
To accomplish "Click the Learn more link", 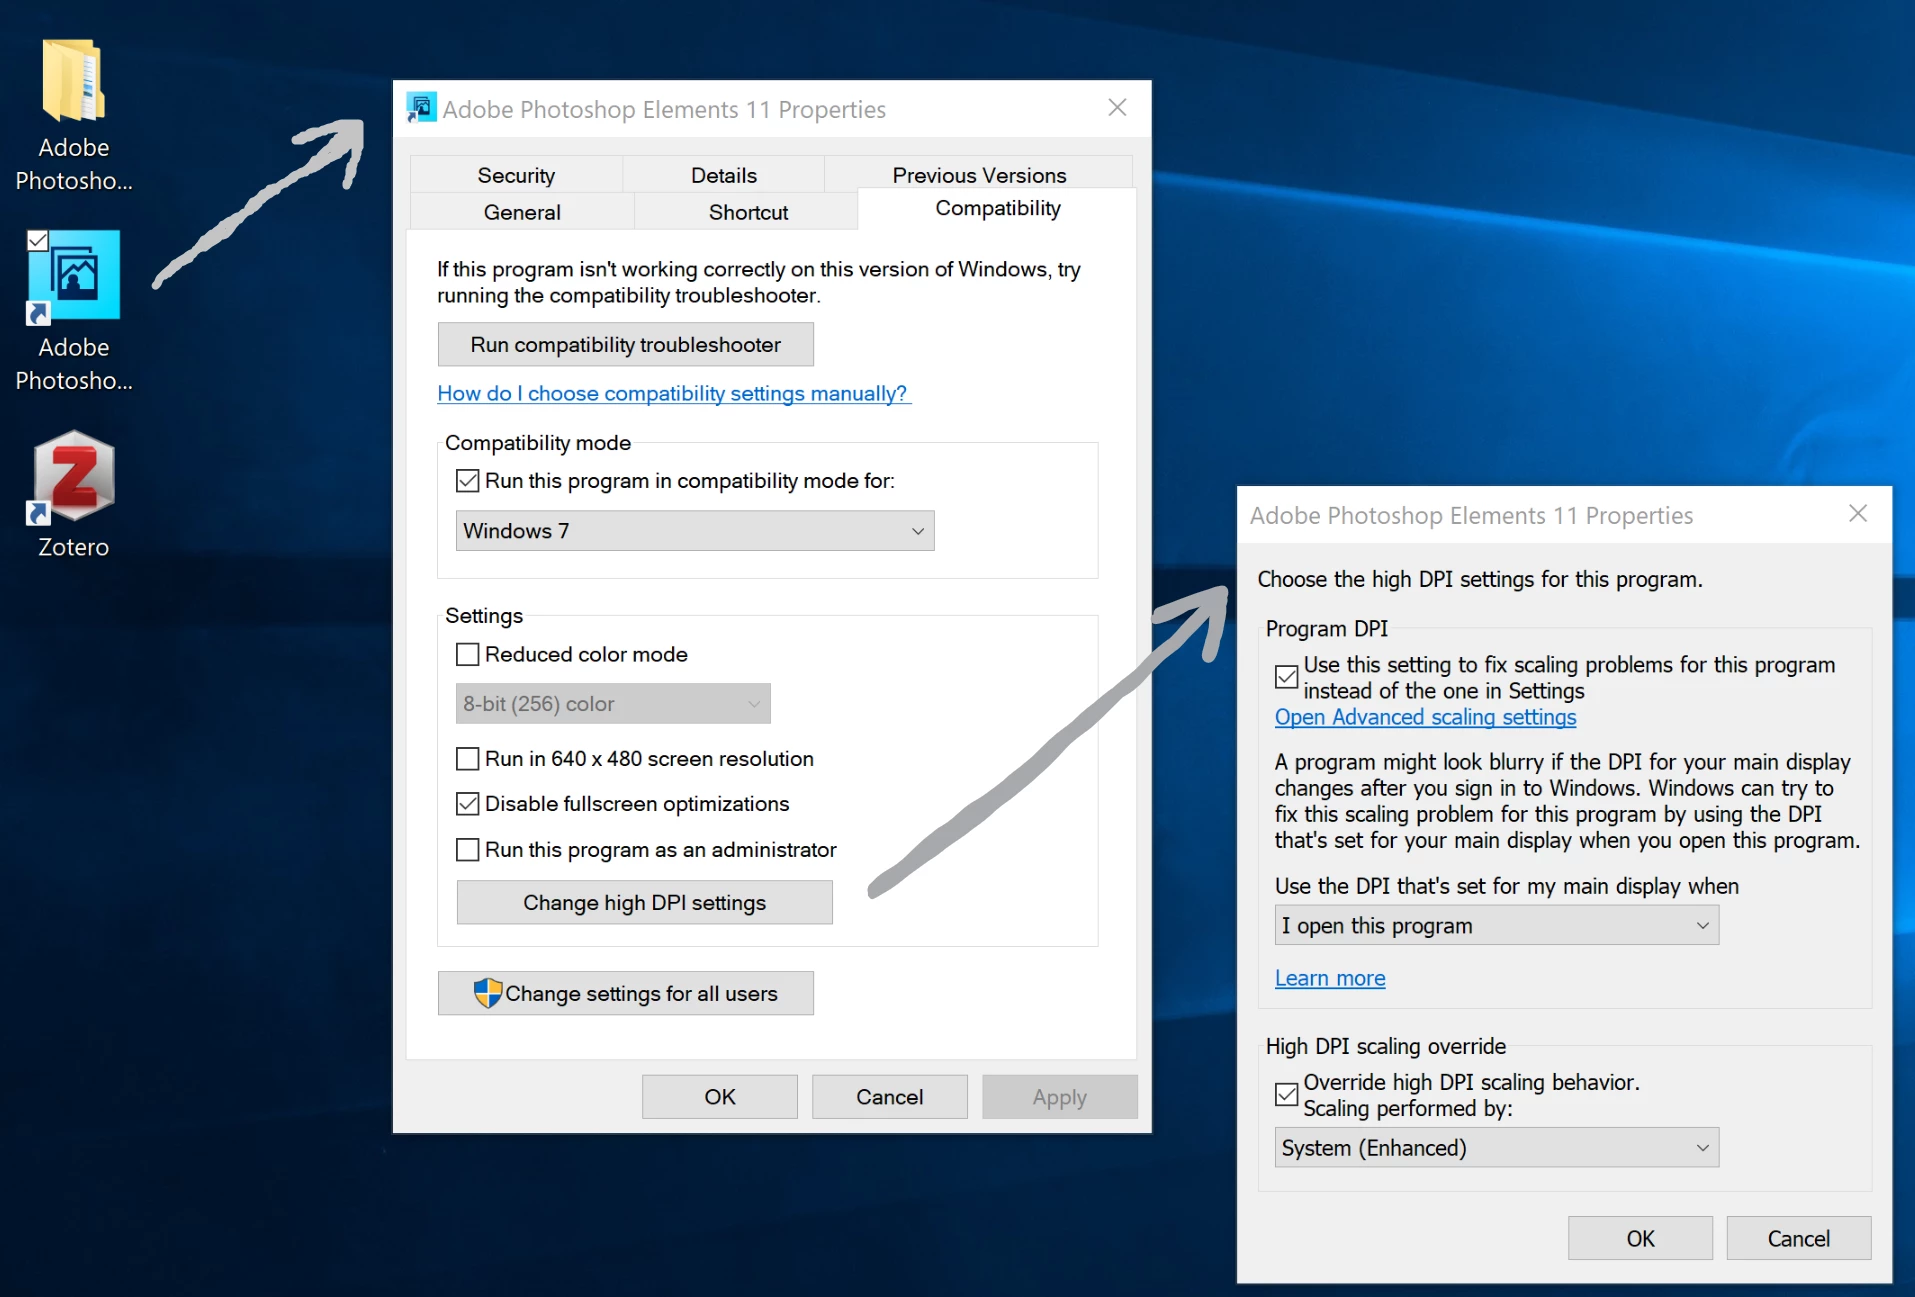I will pos(1330,978).
